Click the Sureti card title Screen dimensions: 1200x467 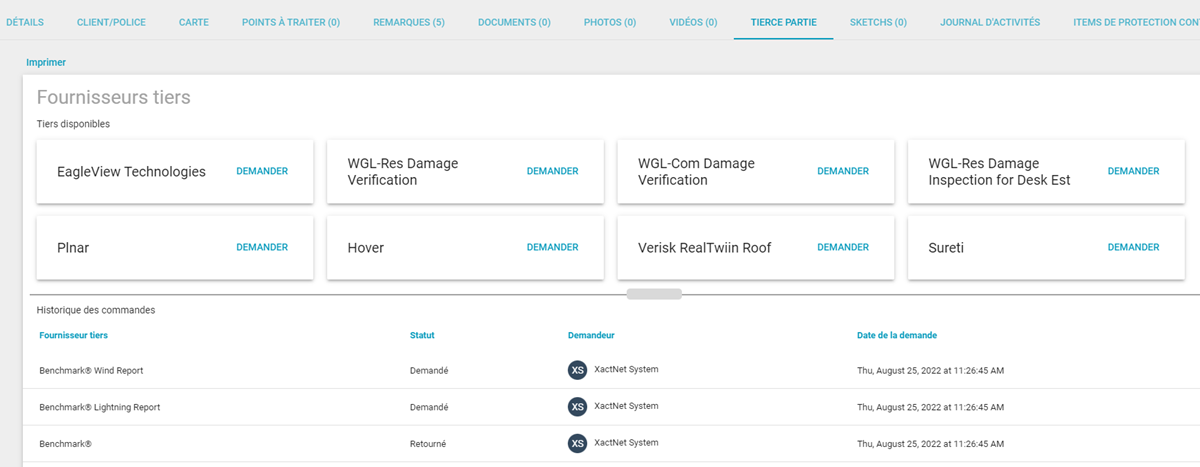point(947,248)
